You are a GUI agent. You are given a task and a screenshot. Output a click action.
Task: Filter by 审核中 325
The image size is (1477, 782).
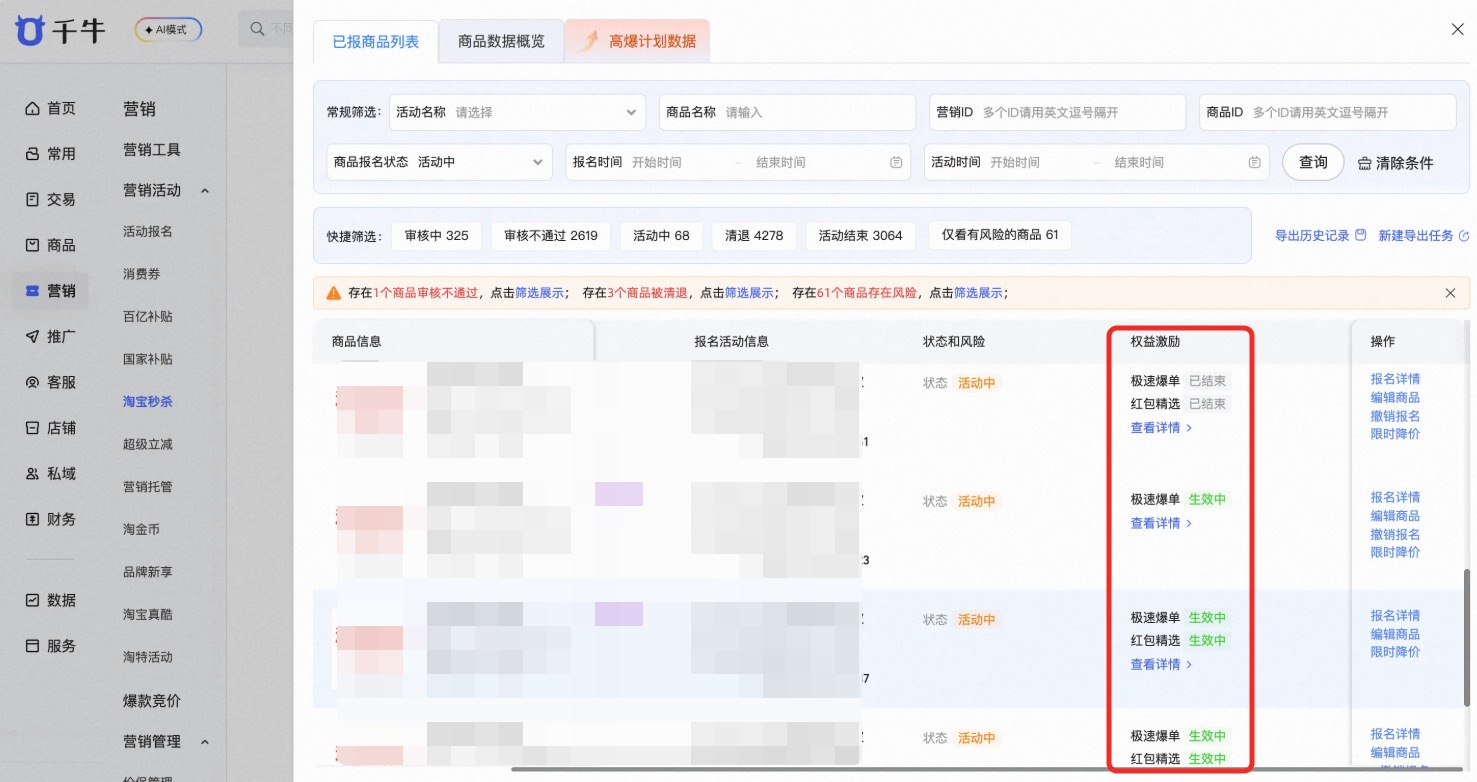click(436, 236)
